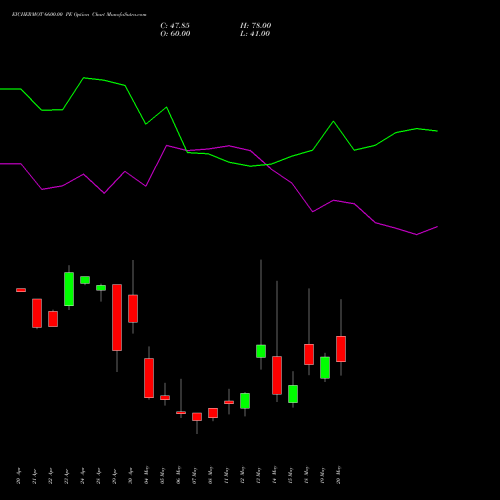Select the red candle above 14 May
500x500 pixels.
point(277,375)
